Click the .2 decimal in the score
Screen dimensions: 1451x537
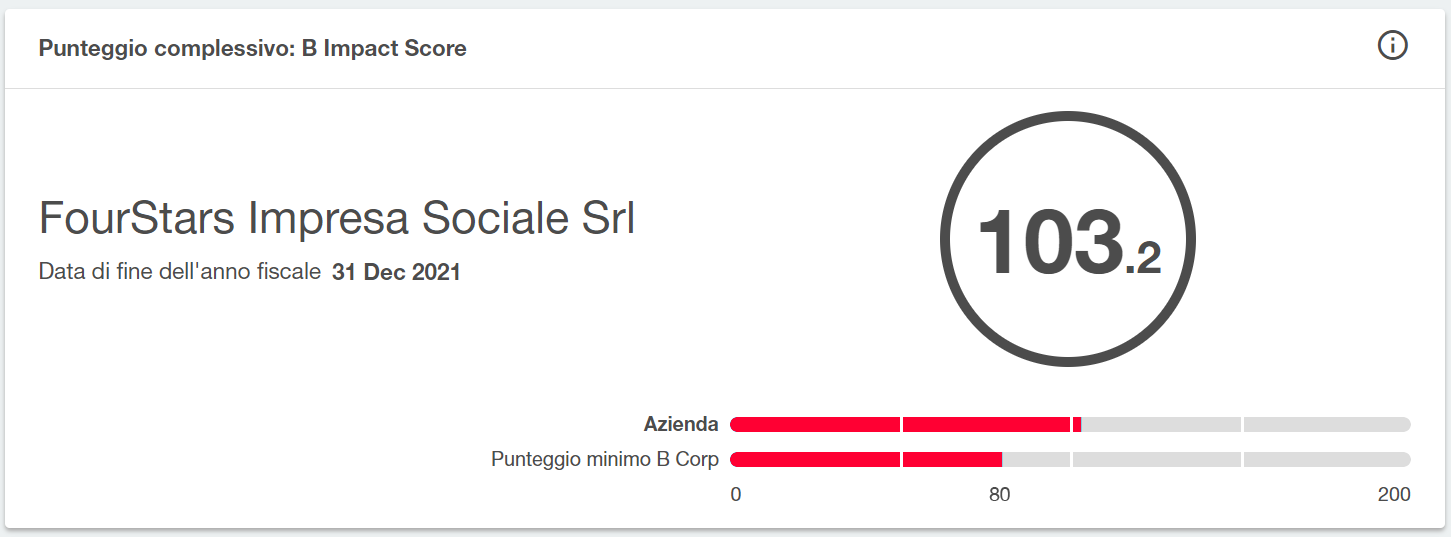click(1143, 258)
